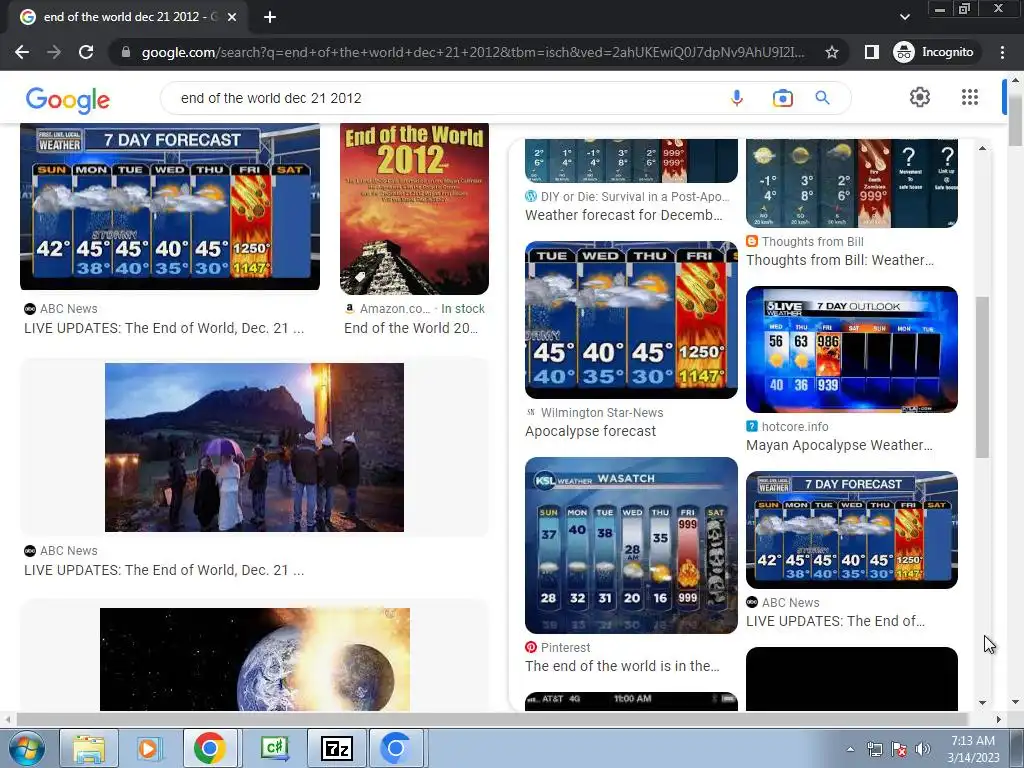Open the 7 Day Forecast thumbnail from ABC News on left
The height and width of the screenshot is (768, 1024).
(x=170, y=206)
